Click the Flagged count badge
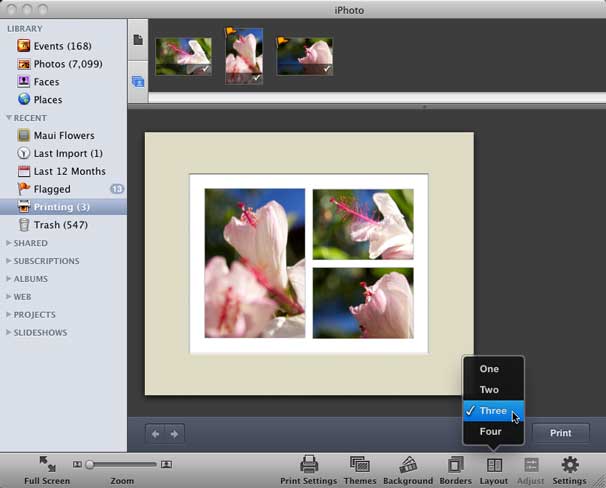Screen dimensions: 606x488 tap(117, 189)
